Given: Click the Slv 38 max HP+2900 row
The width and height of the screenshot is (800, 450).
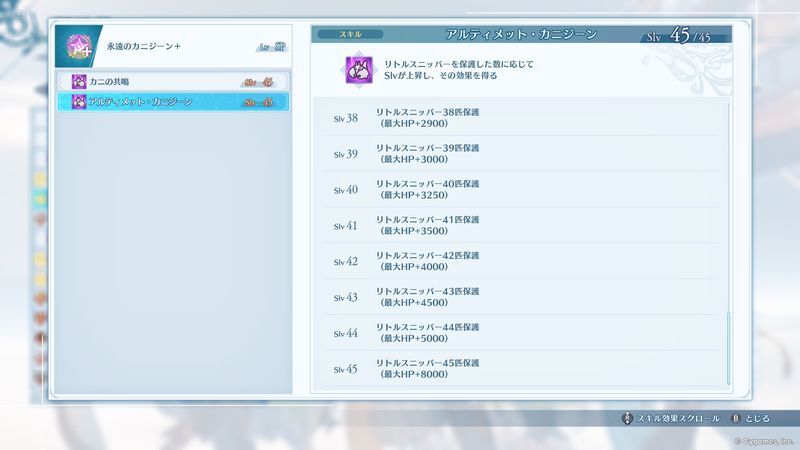Looking at the screenshot, I should (x=521, y=118).
